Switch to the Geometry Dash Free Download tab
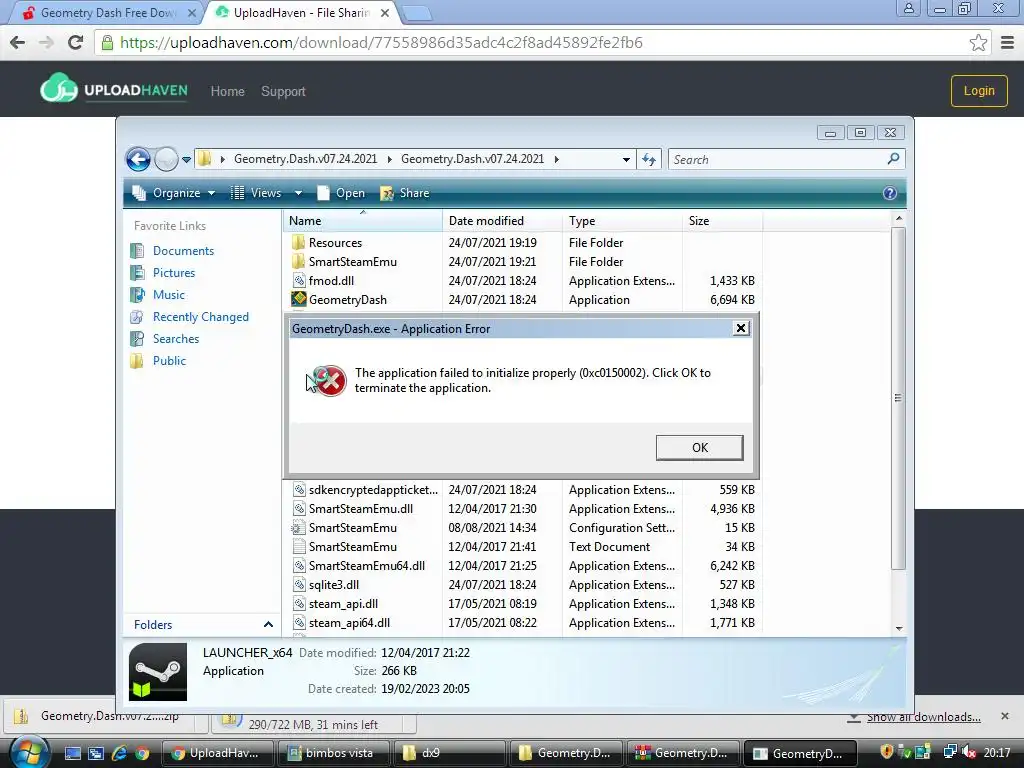The image size is (1024, 768). [109, 13]
